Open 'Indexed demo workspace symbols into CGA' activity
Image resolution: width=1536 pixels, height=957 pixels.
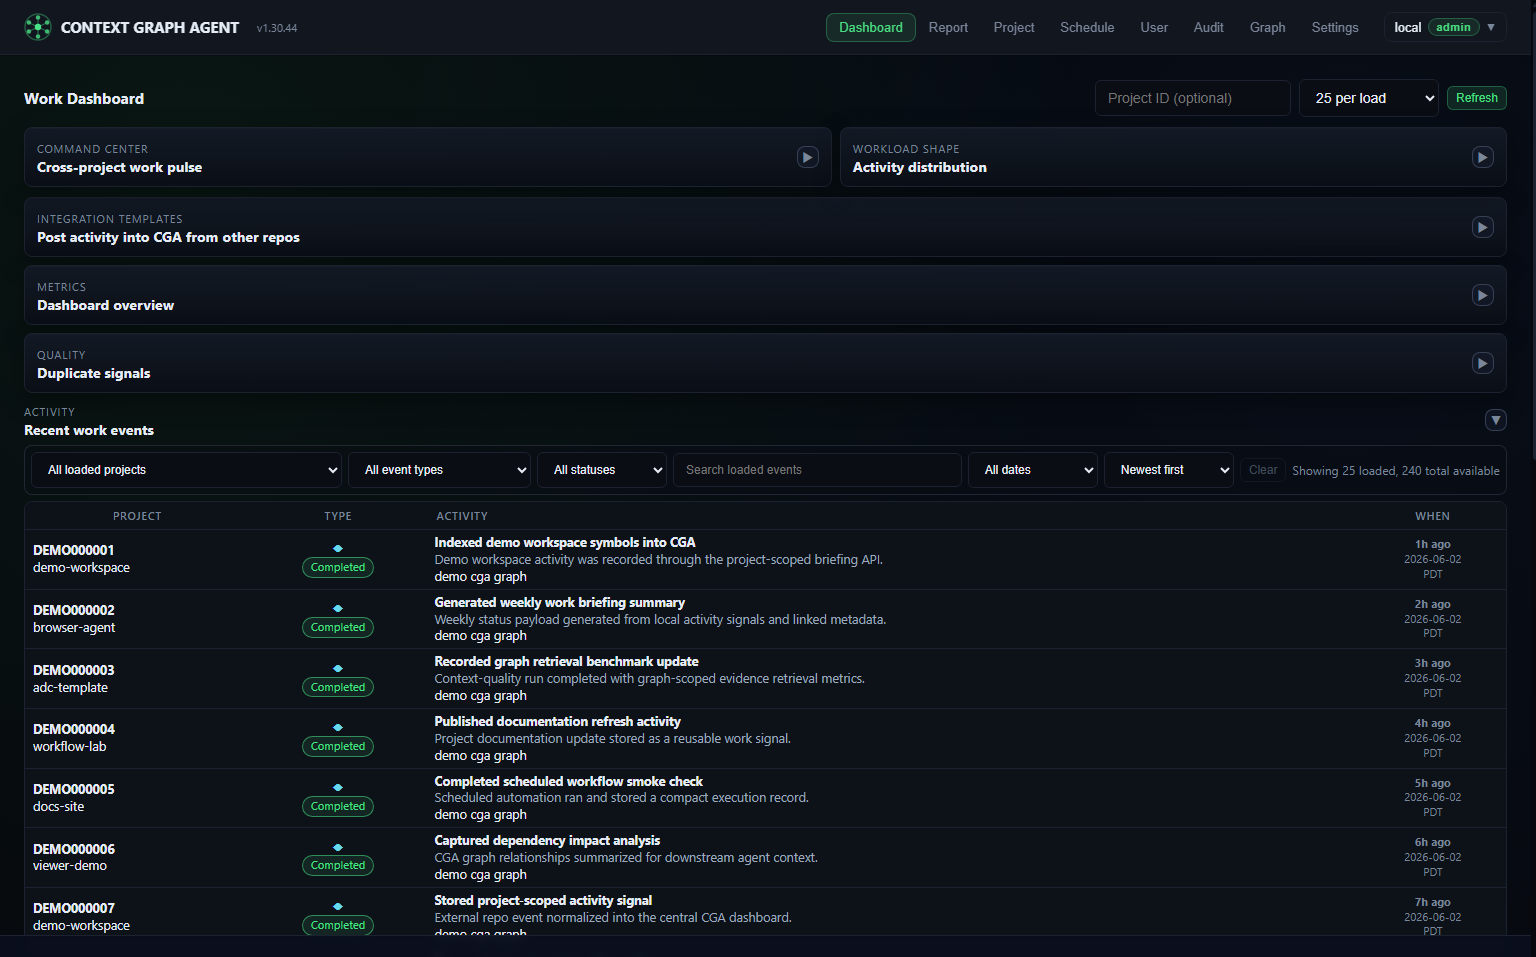point(565,542)
